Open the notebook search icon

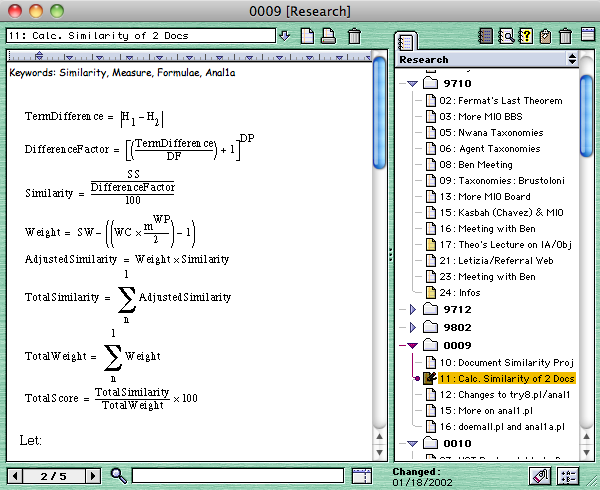click(x=506, y=36)
